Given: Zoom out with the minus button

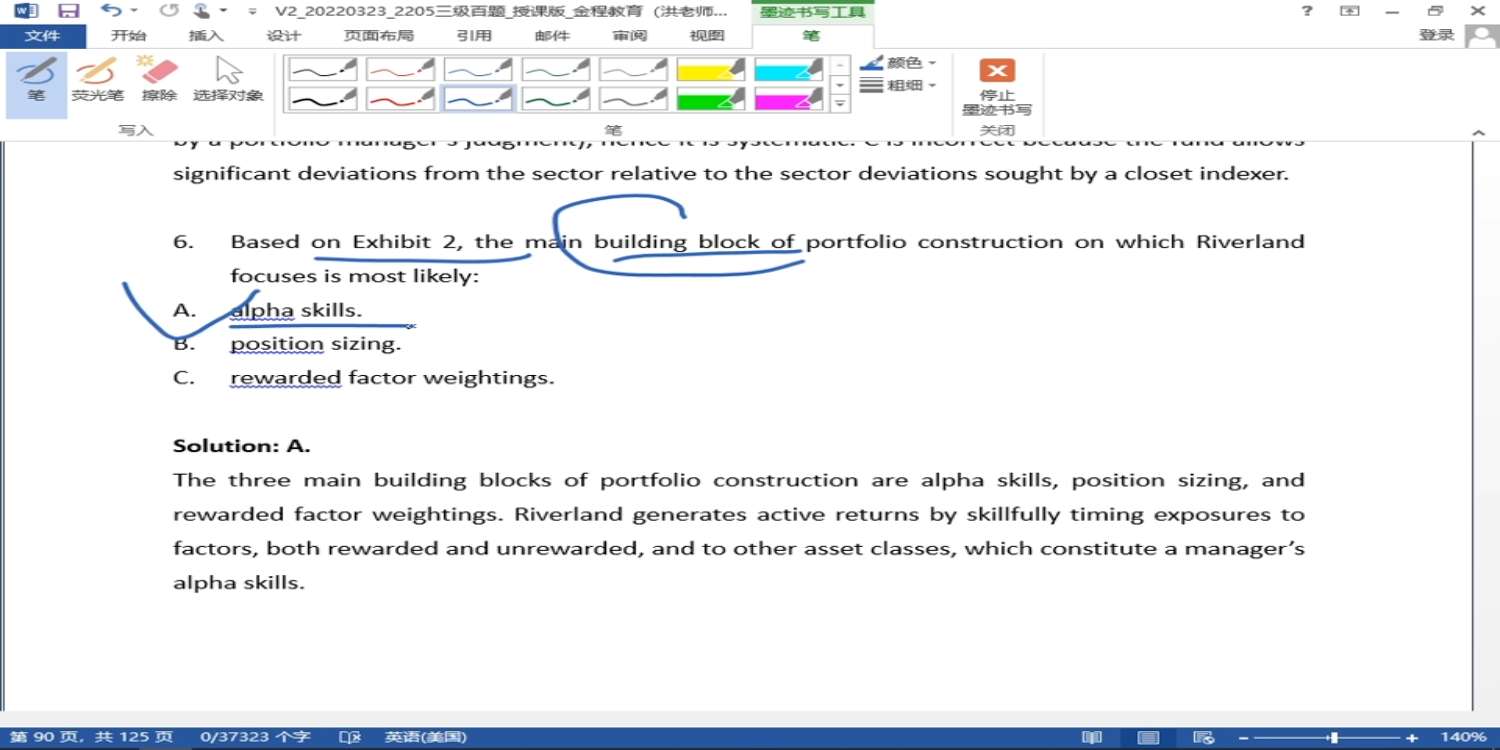Looking at the screenshot, I should (x=1243, y=737).
